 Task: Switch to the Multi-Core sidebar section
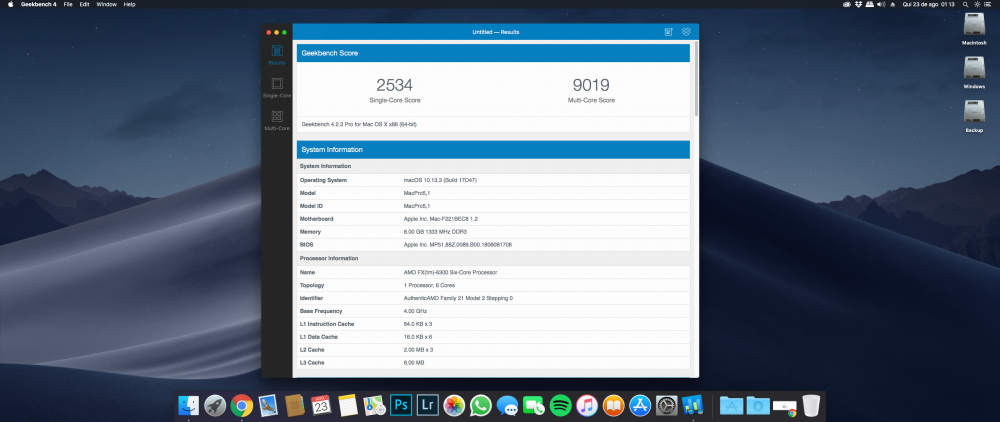point(277,120)
